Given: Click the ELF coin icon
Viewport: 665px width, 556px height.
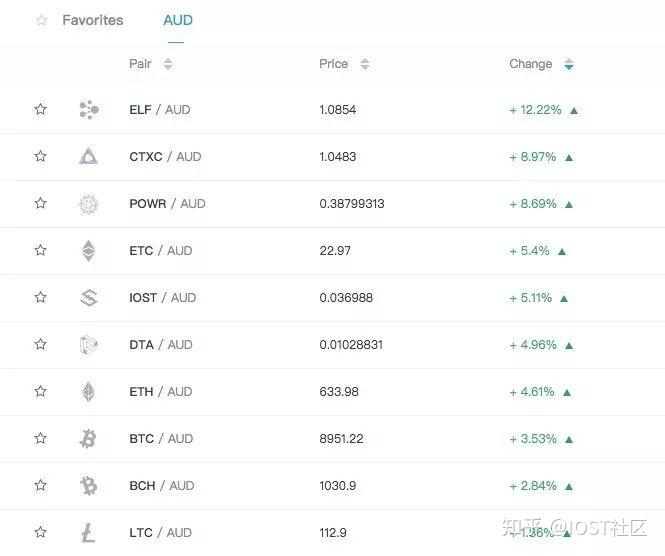Looking at the screenshot, I should tap(89, 110).
